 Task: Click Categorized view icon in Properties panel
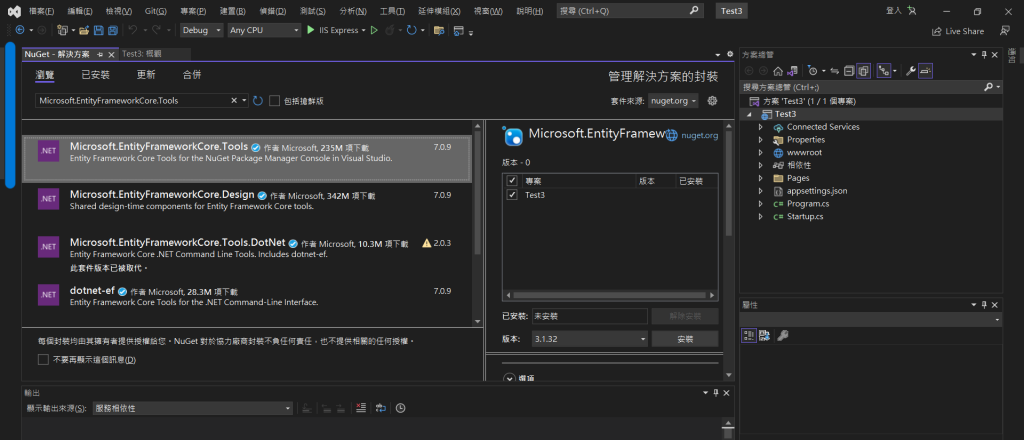748,336
